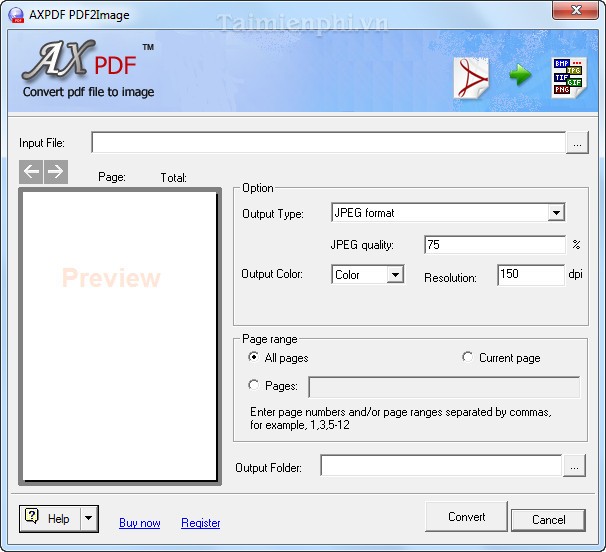Browse for the output folder
606x552 pixels.
coord(574,466)
